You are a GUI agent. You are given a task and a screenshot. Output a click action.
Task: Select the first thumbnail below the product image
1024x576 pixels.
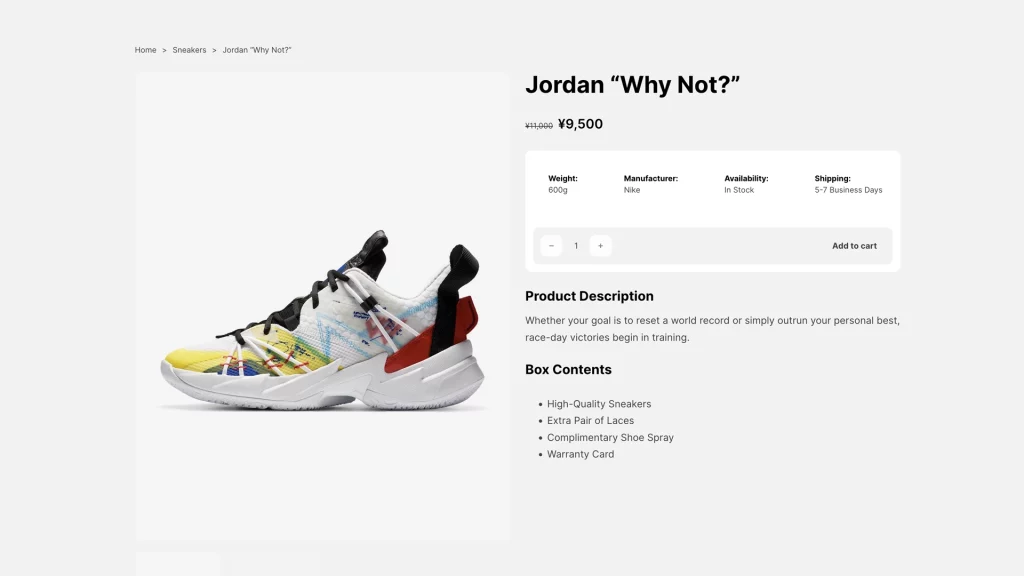(178, 565)
